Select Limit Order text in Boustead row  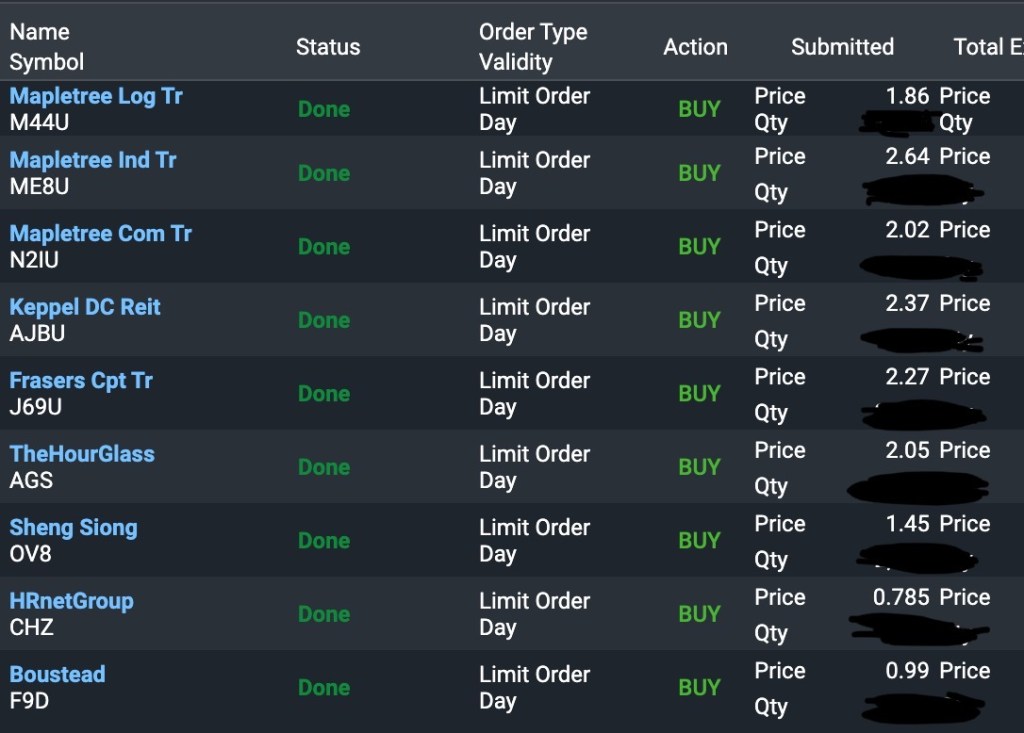[534, 675]
